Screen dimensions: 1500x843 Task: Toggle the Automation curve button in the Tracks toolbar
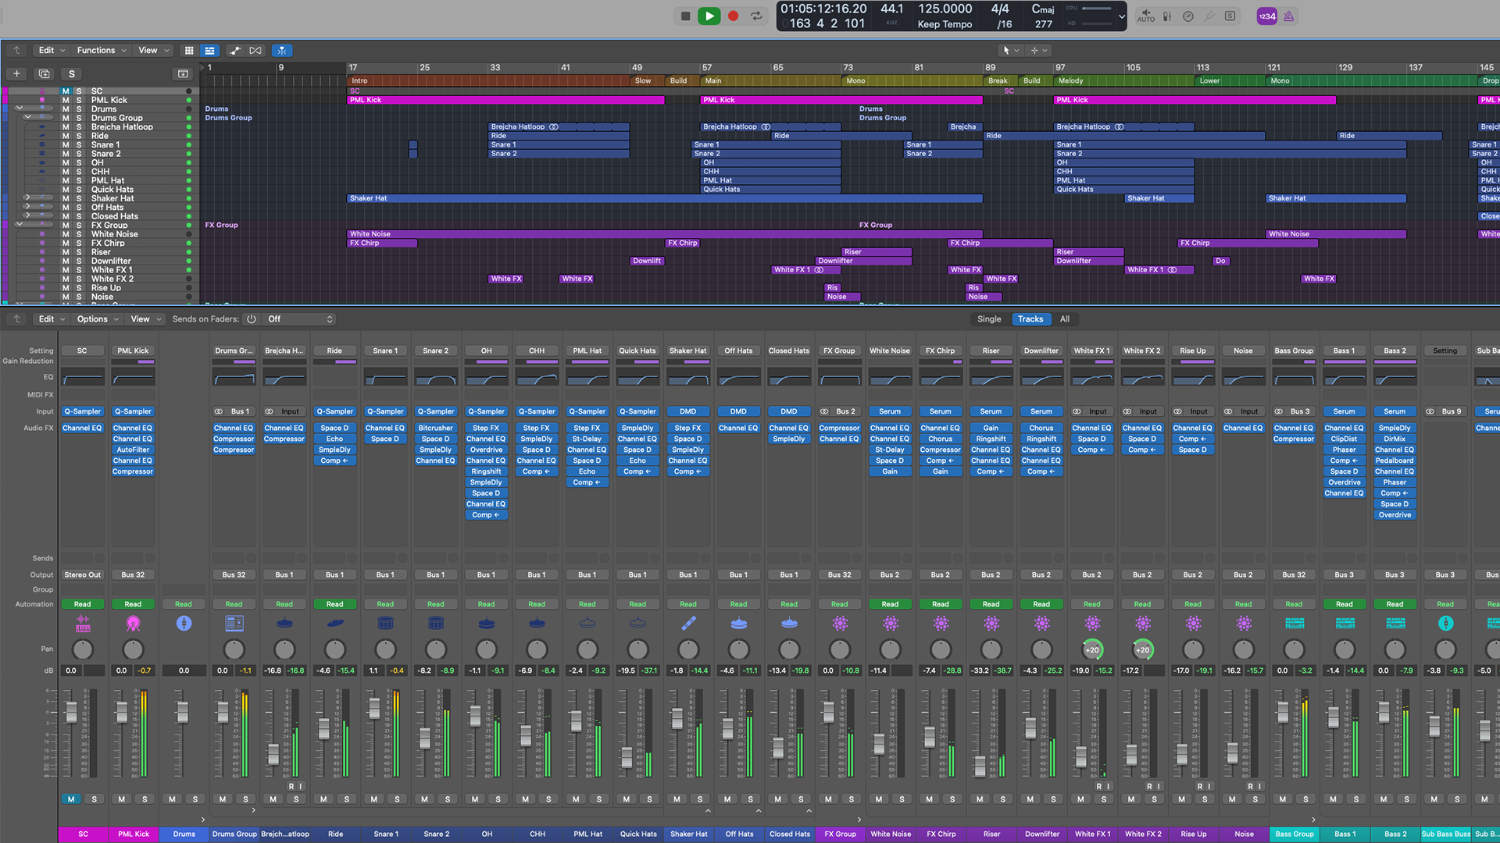coord(235,50)
